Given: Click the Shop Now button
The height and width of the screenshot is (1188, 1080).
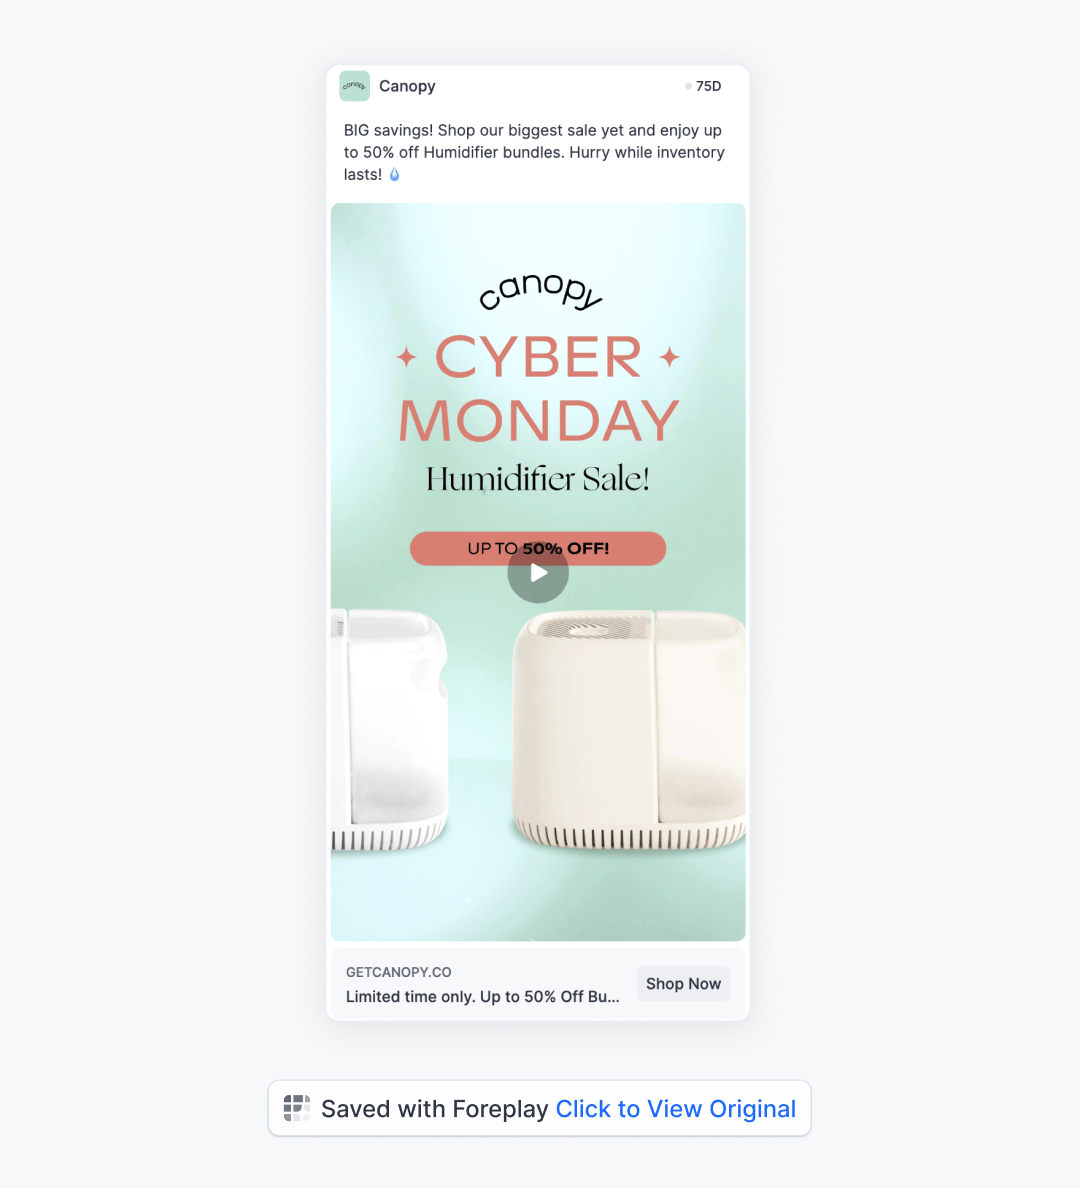Looking at the screenshot, I should (x=683, y=983).
